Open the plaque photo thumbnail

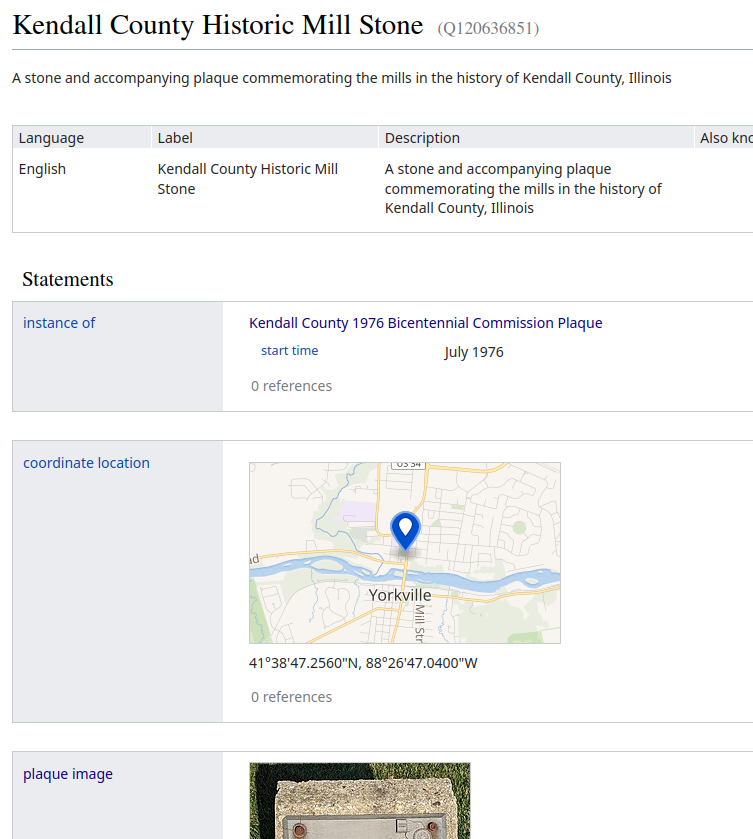coord(359,800)
